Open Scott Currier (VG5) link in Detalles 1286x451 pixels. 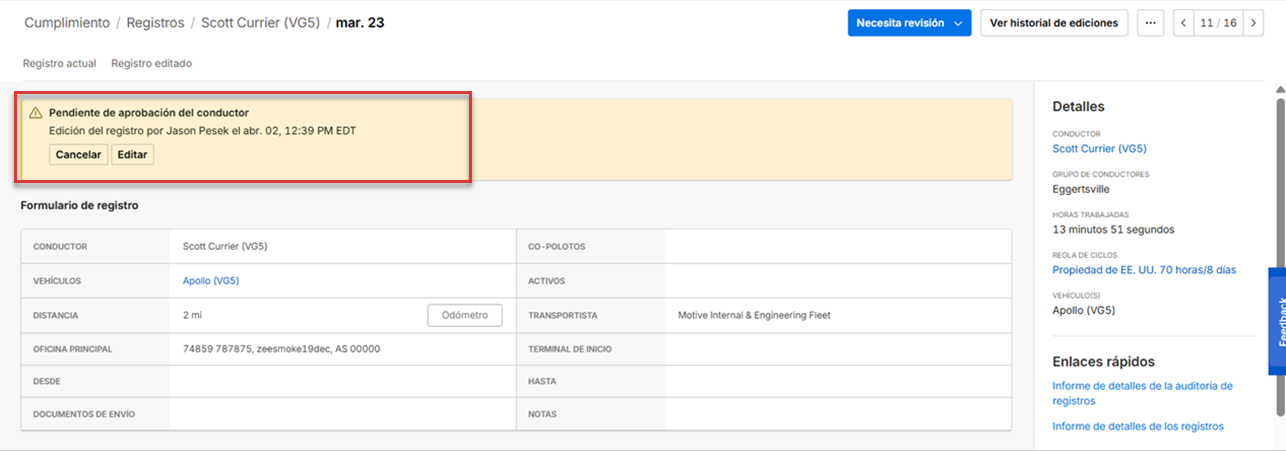(1100, 149)
